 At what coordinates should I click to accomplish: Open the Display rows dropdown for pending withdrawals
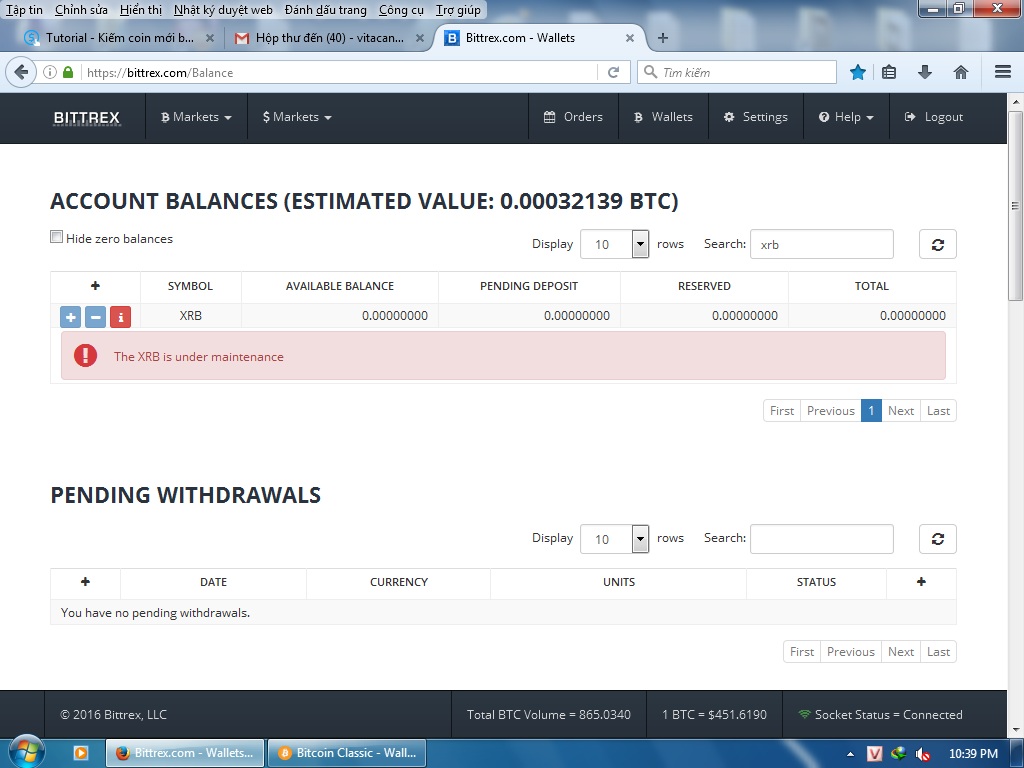[614, 539]
